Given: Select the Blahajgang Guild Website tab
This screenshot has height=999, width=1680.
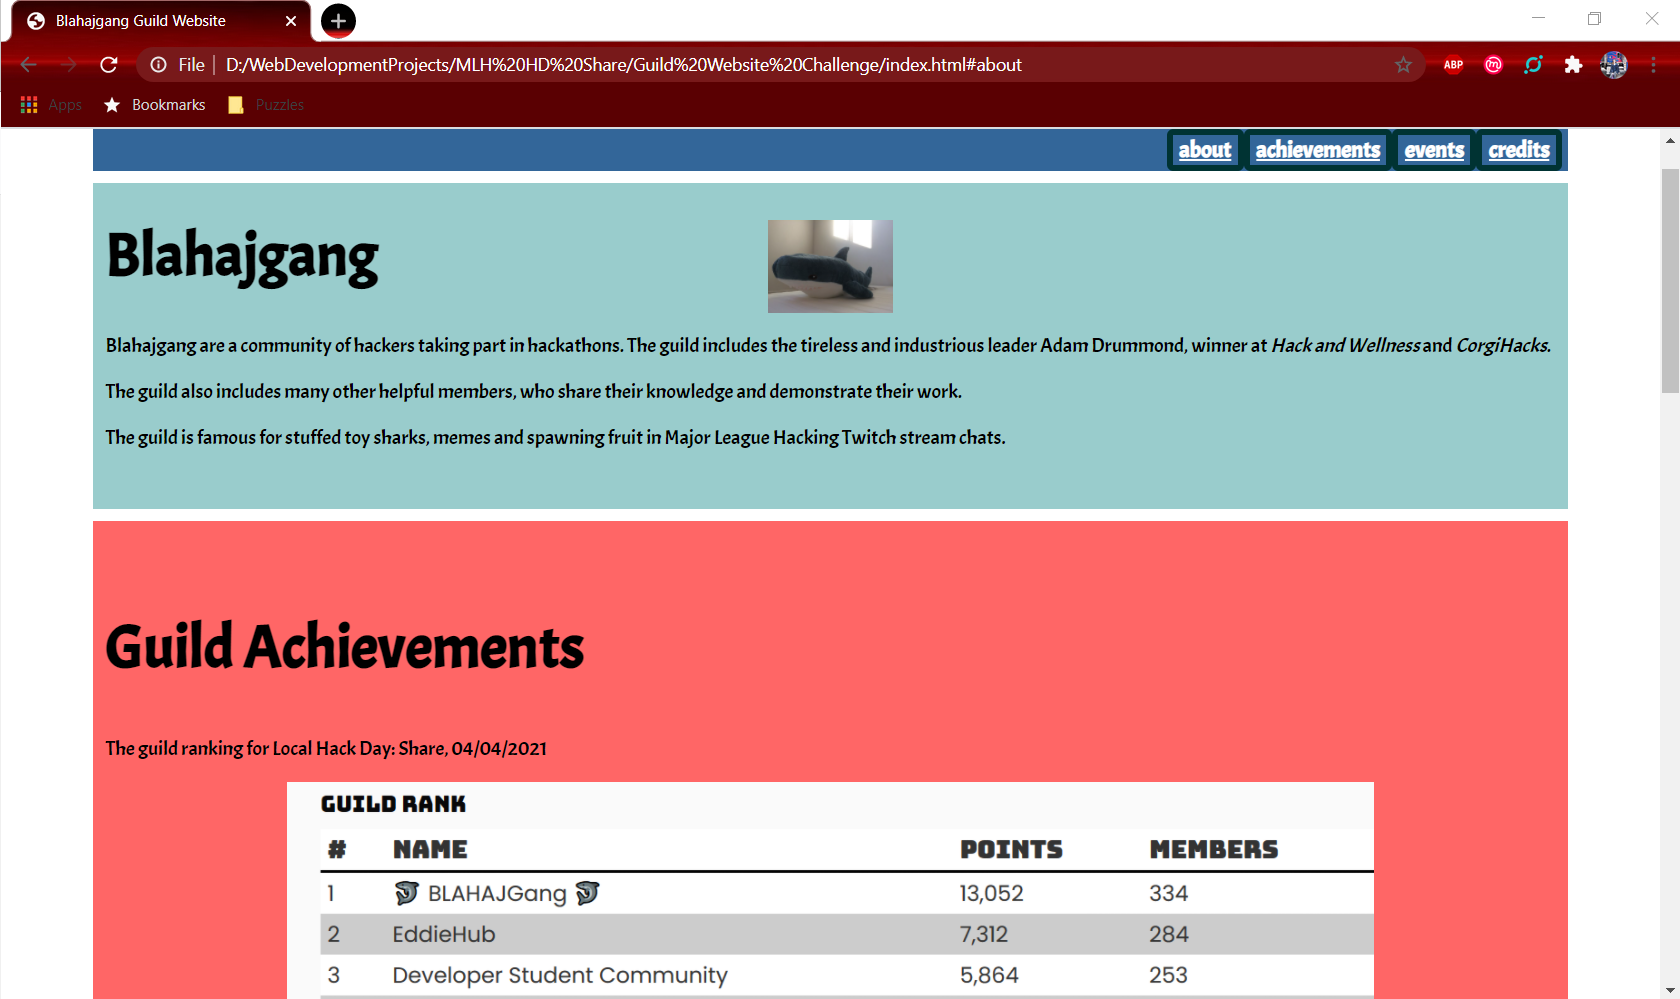Looking at the screenshot, I should tap(160, 21).
